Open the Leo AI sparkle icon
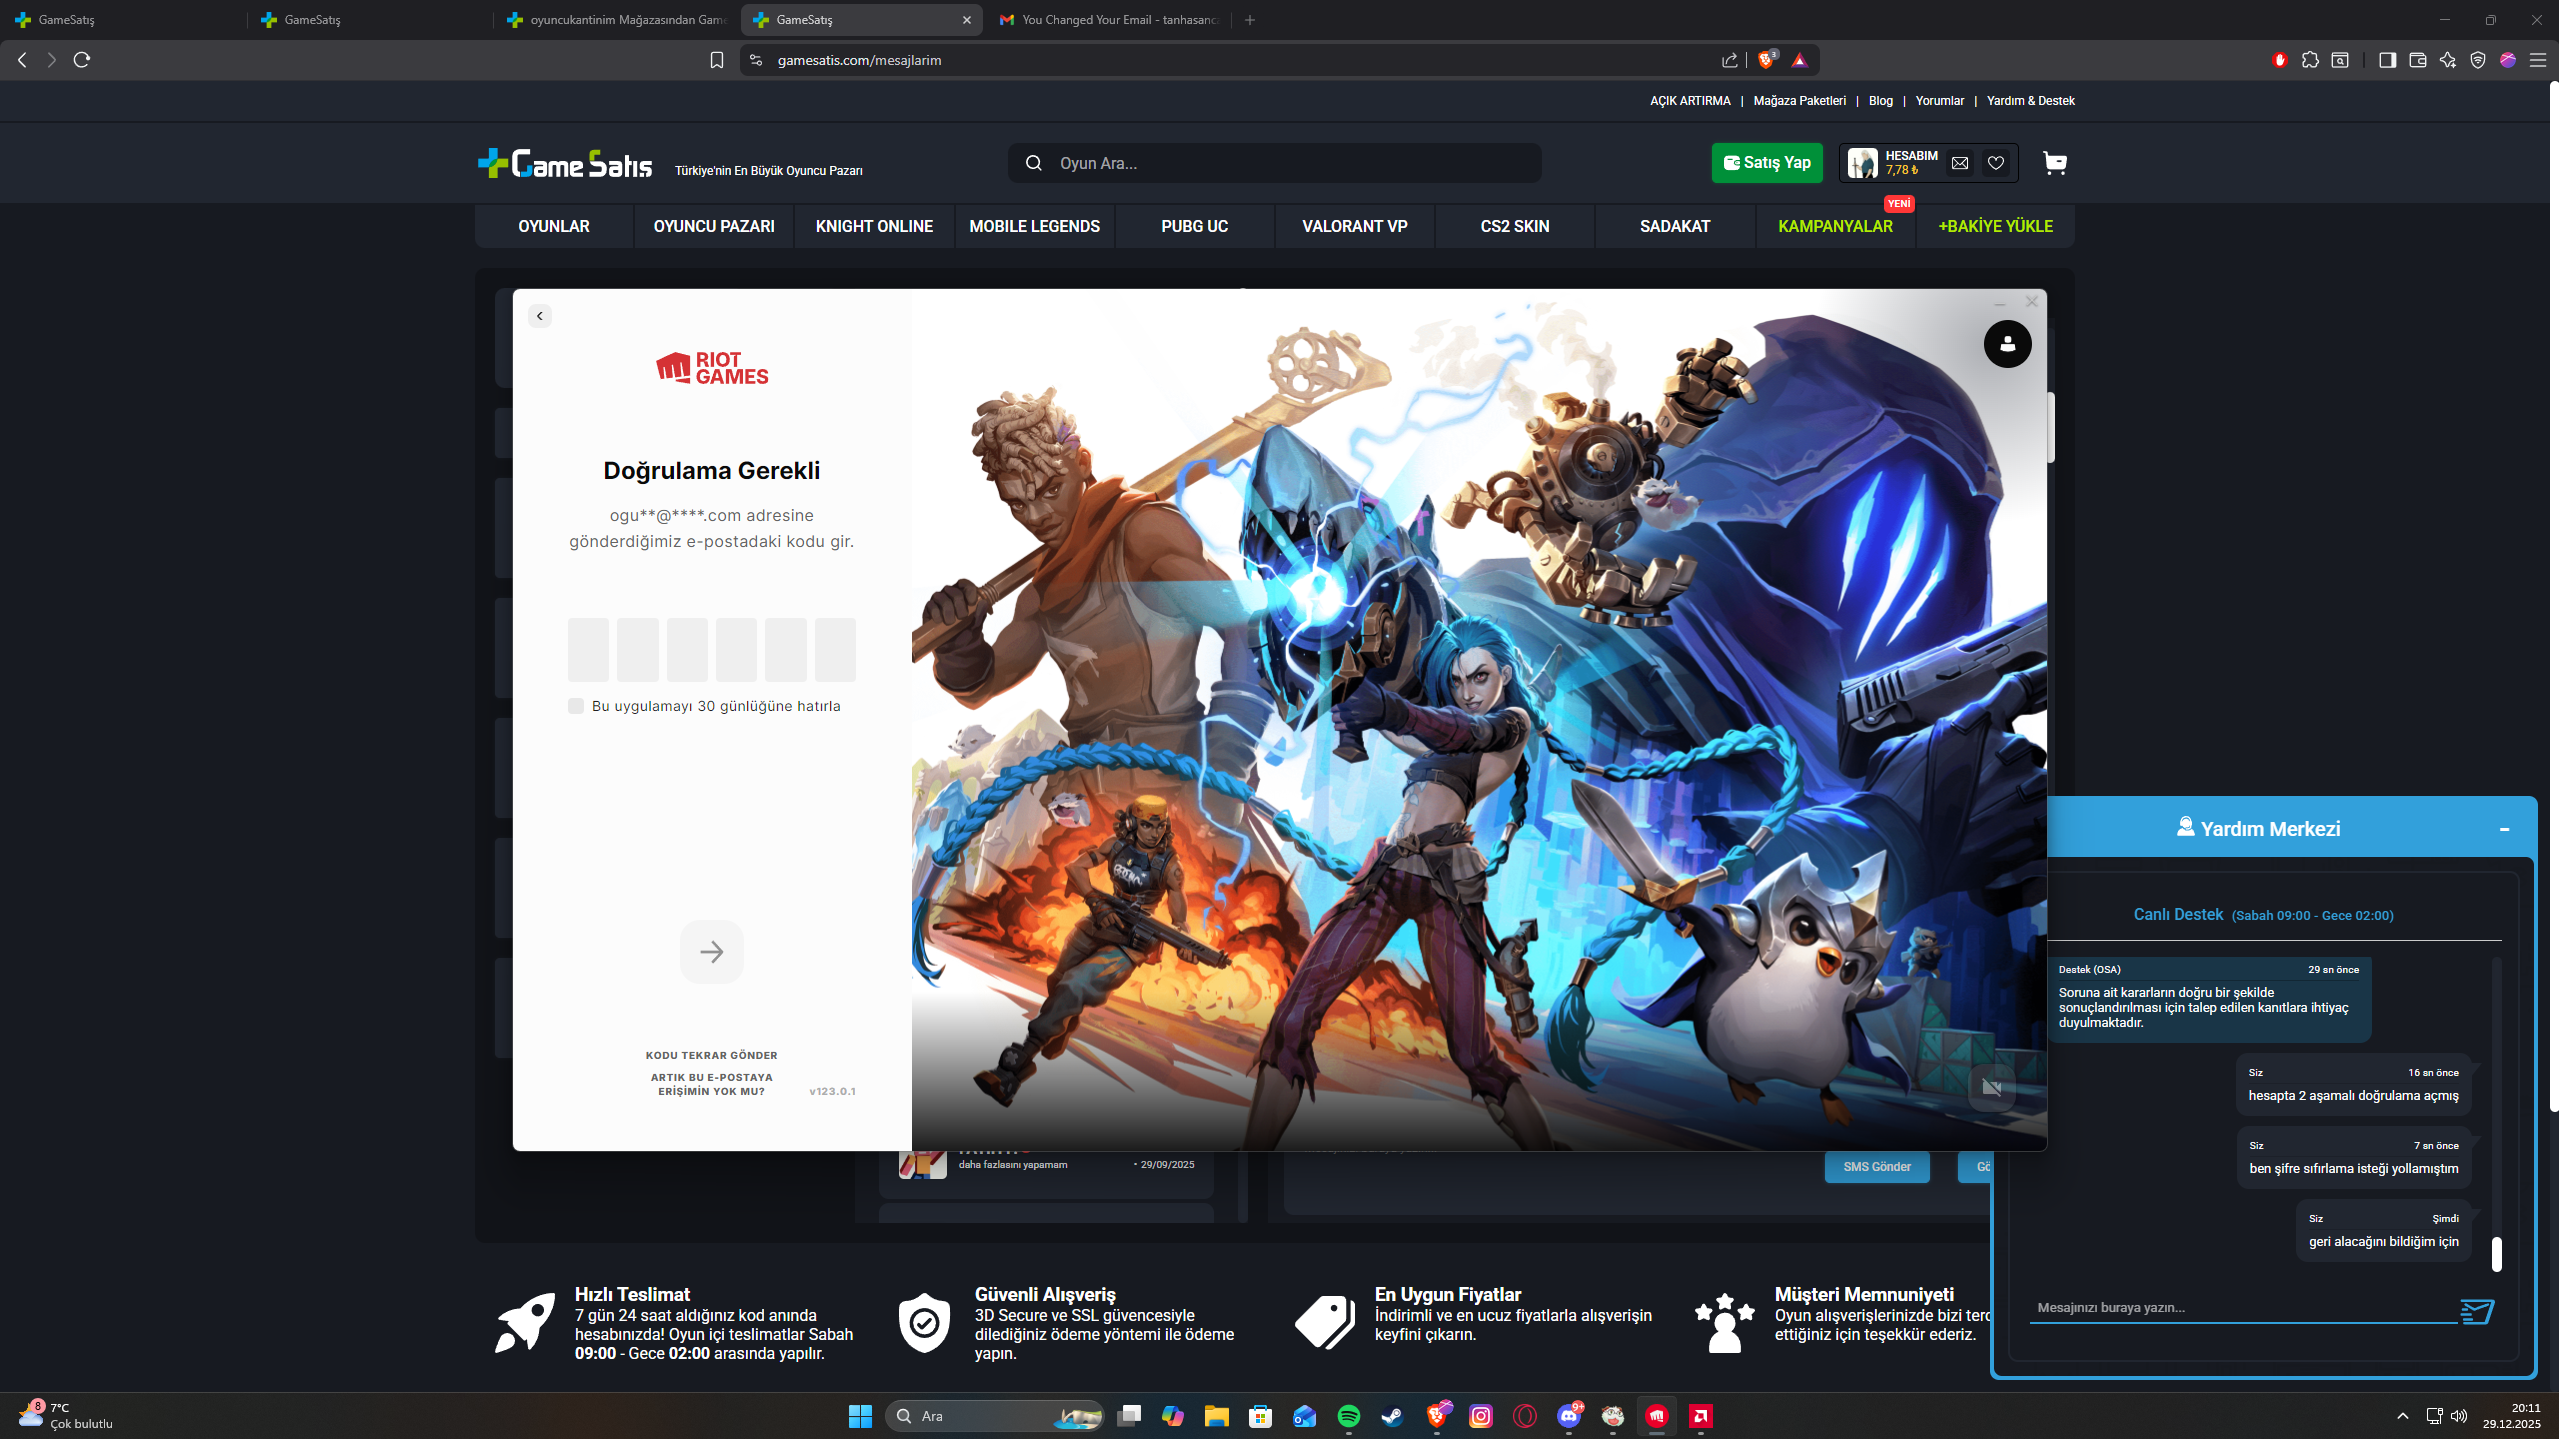The width and height of the screenshot is (2559, 1439). point(2448,60)
